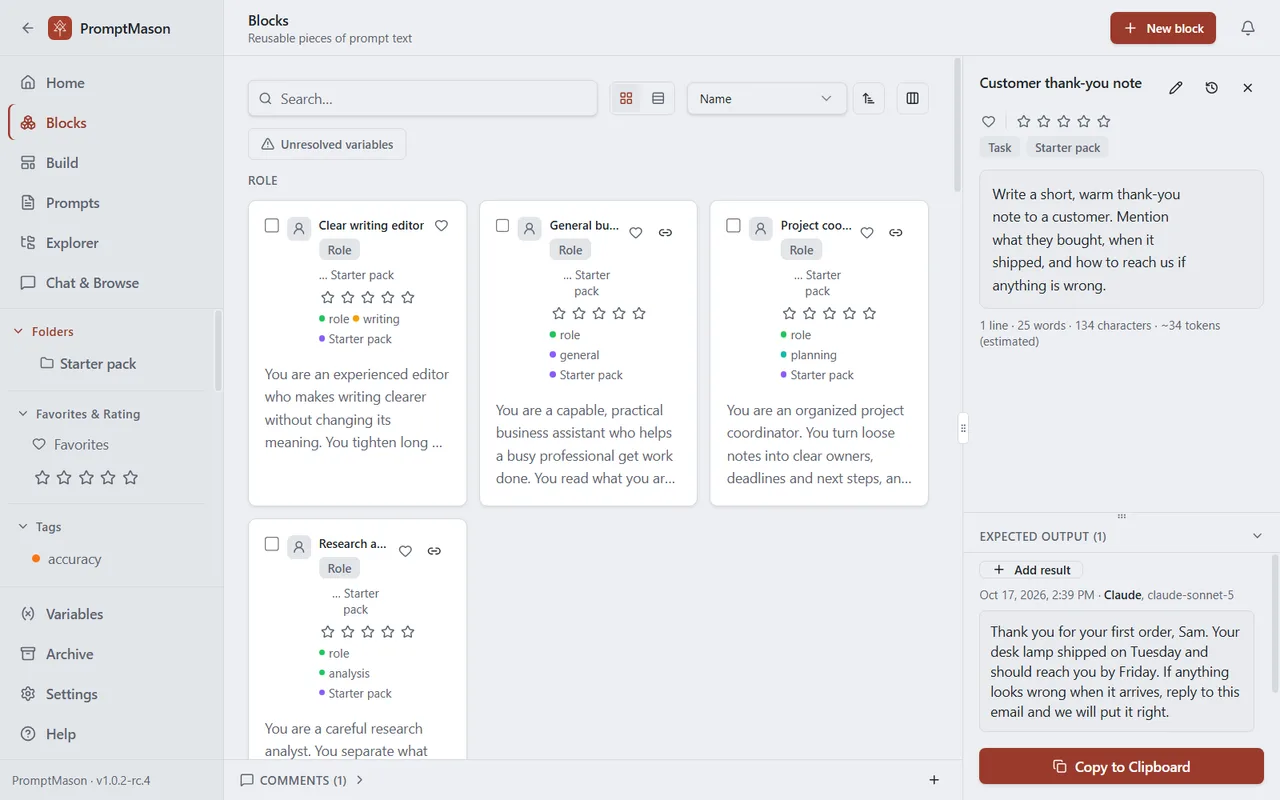Image resolution: width=1280 pixels, height=800 pixels.
Task: Expand the Comments (1) section
Action: tap(302, 780)
